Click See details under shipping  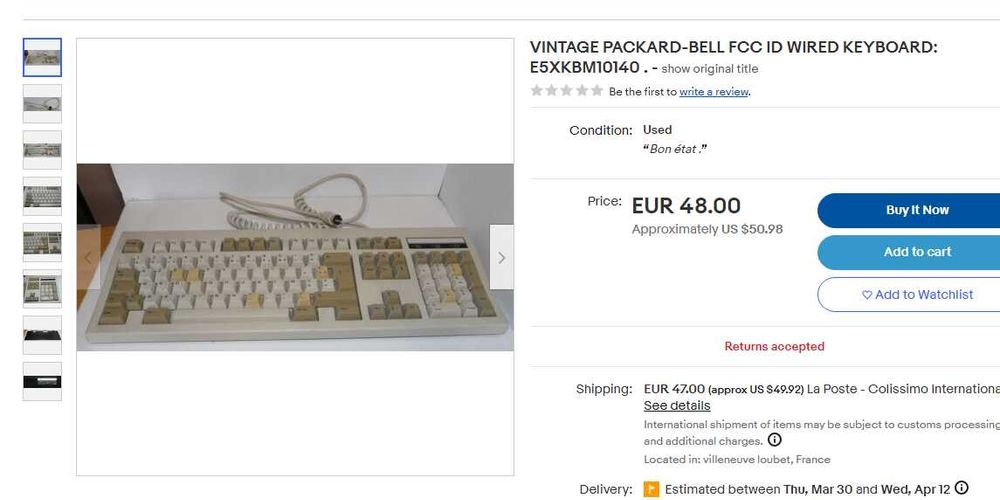click(677, 406)
